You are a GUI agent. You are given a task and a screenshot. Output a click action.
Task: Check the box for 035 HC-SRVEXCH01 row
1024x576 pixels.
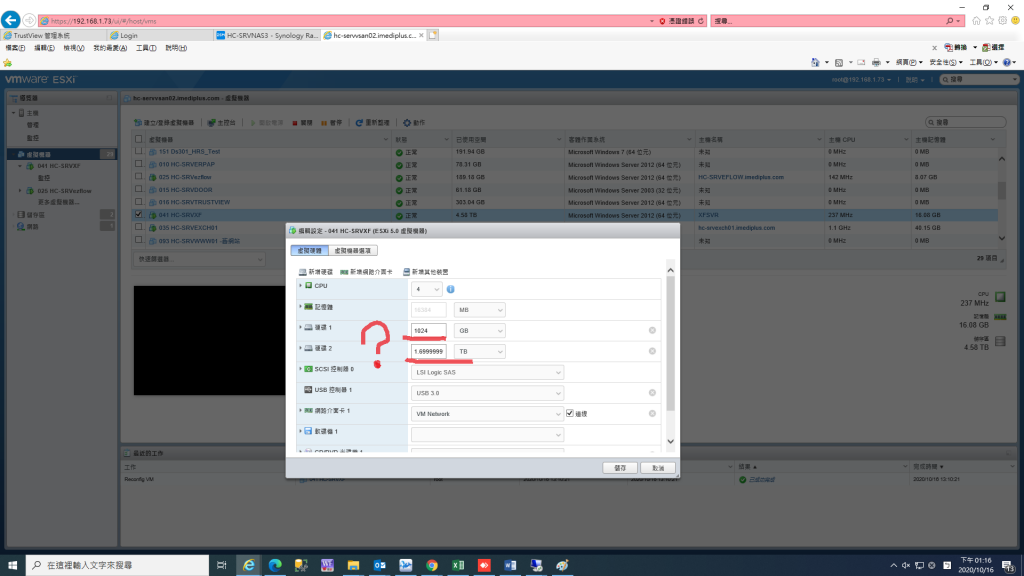[x=138, y=227]
